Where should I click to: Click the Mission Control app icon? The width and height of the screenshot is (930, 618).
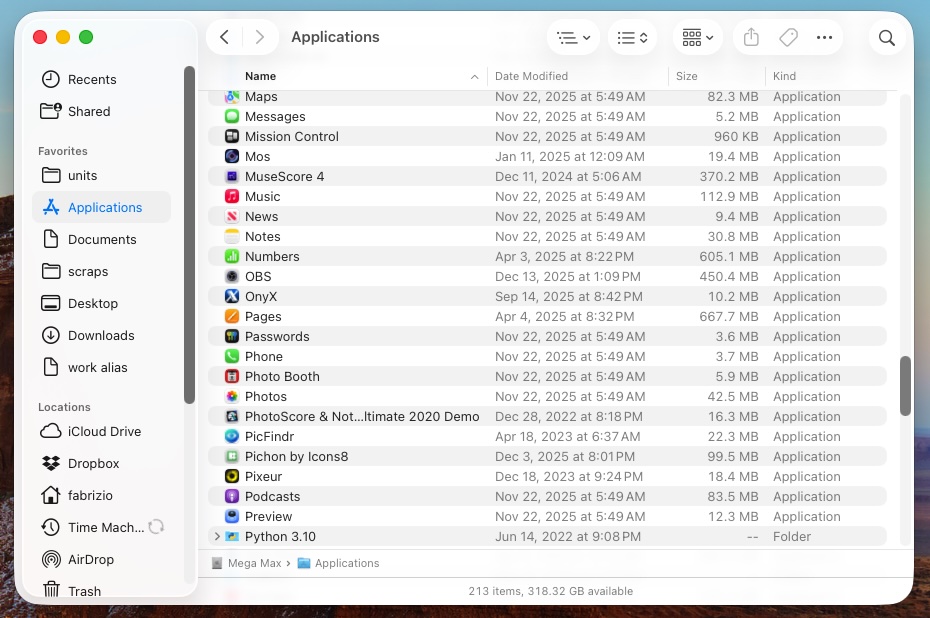pos(232,136)
